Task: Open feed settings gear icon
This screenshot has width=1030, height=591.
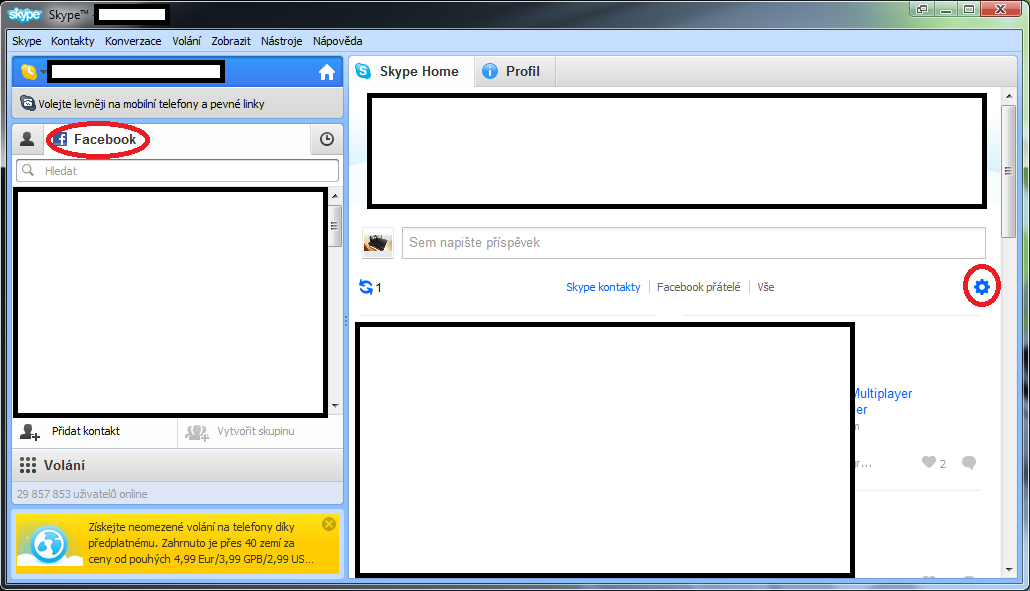Action: pos(981,287)
